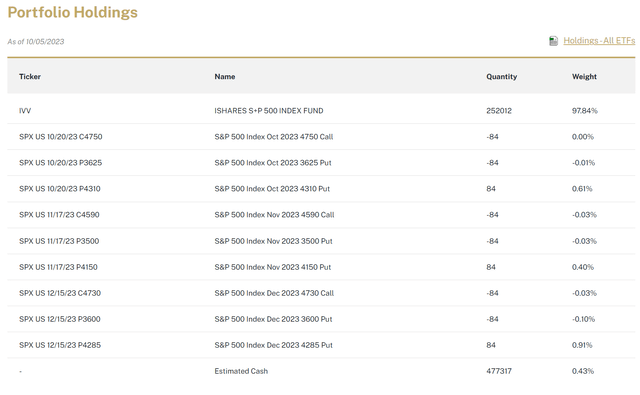Image resolution: width=640 pixels, height=395 pixels.
Task: Click the -0.01% weight value
Action: pyautogui.click(x=583, y=163)
